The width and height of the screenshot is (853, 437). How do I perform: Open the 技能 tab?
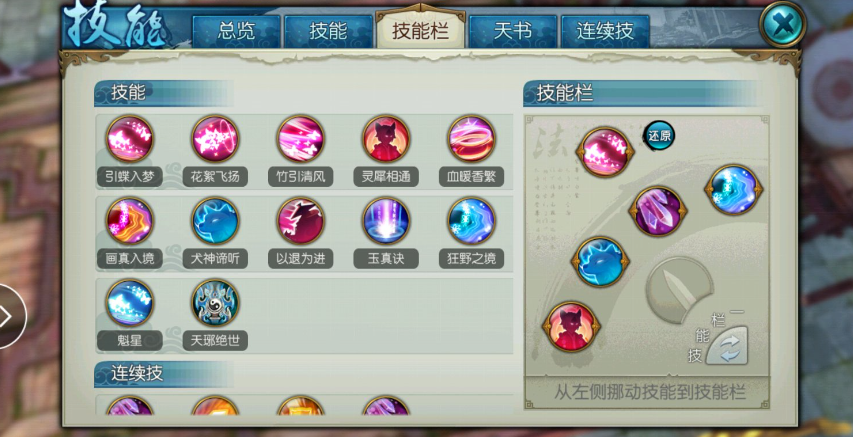(328, 31)
